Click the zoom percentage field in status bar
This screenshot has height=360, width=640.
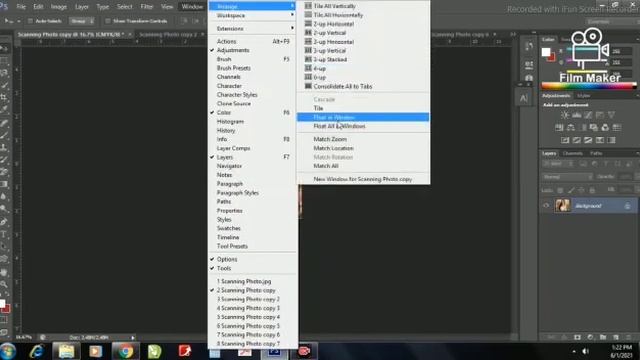24,338
